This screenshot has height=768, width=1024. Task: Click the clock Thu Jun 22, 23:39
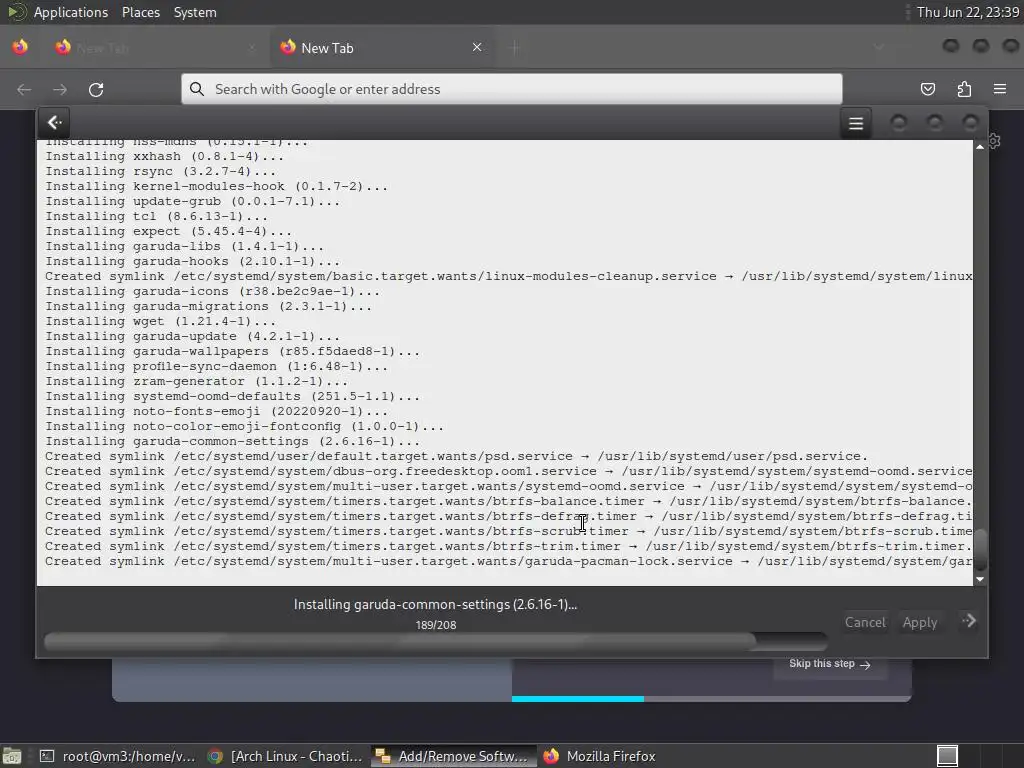pos(967,12)
